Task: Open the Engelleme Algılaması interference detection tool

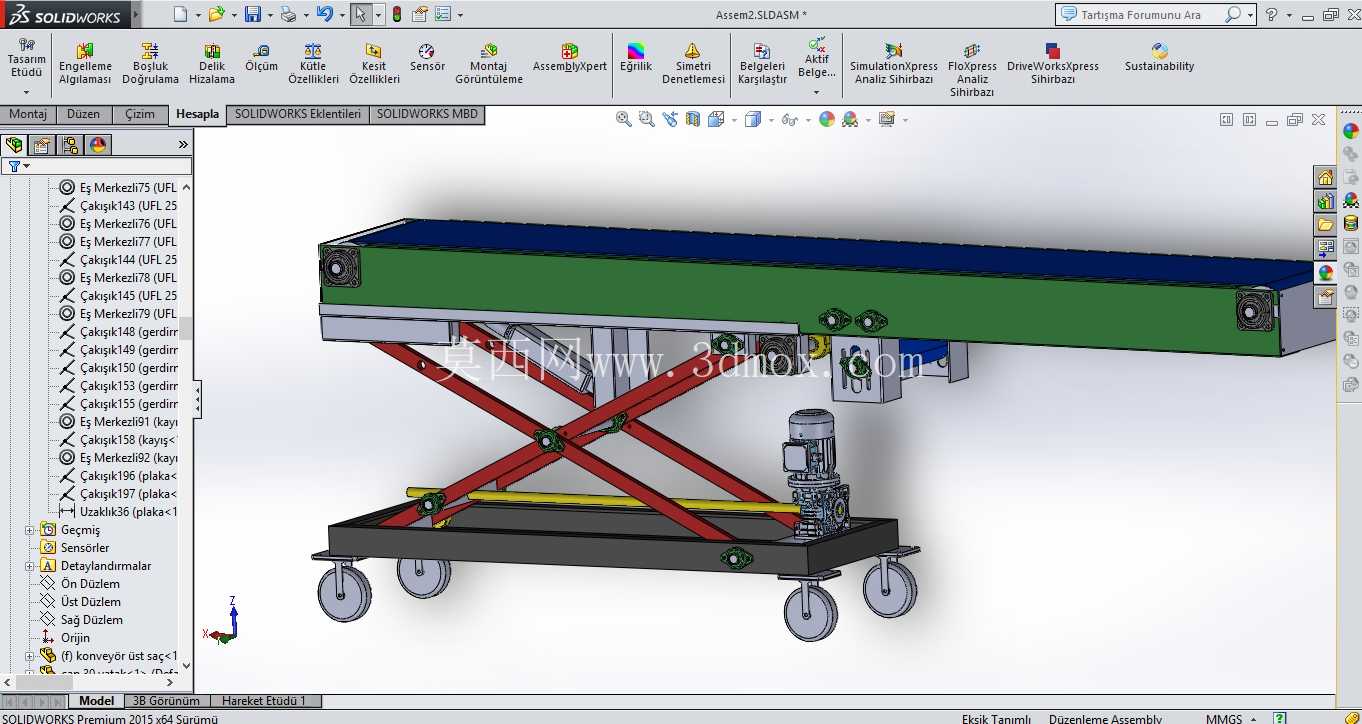Action: (x=85, y=63)
